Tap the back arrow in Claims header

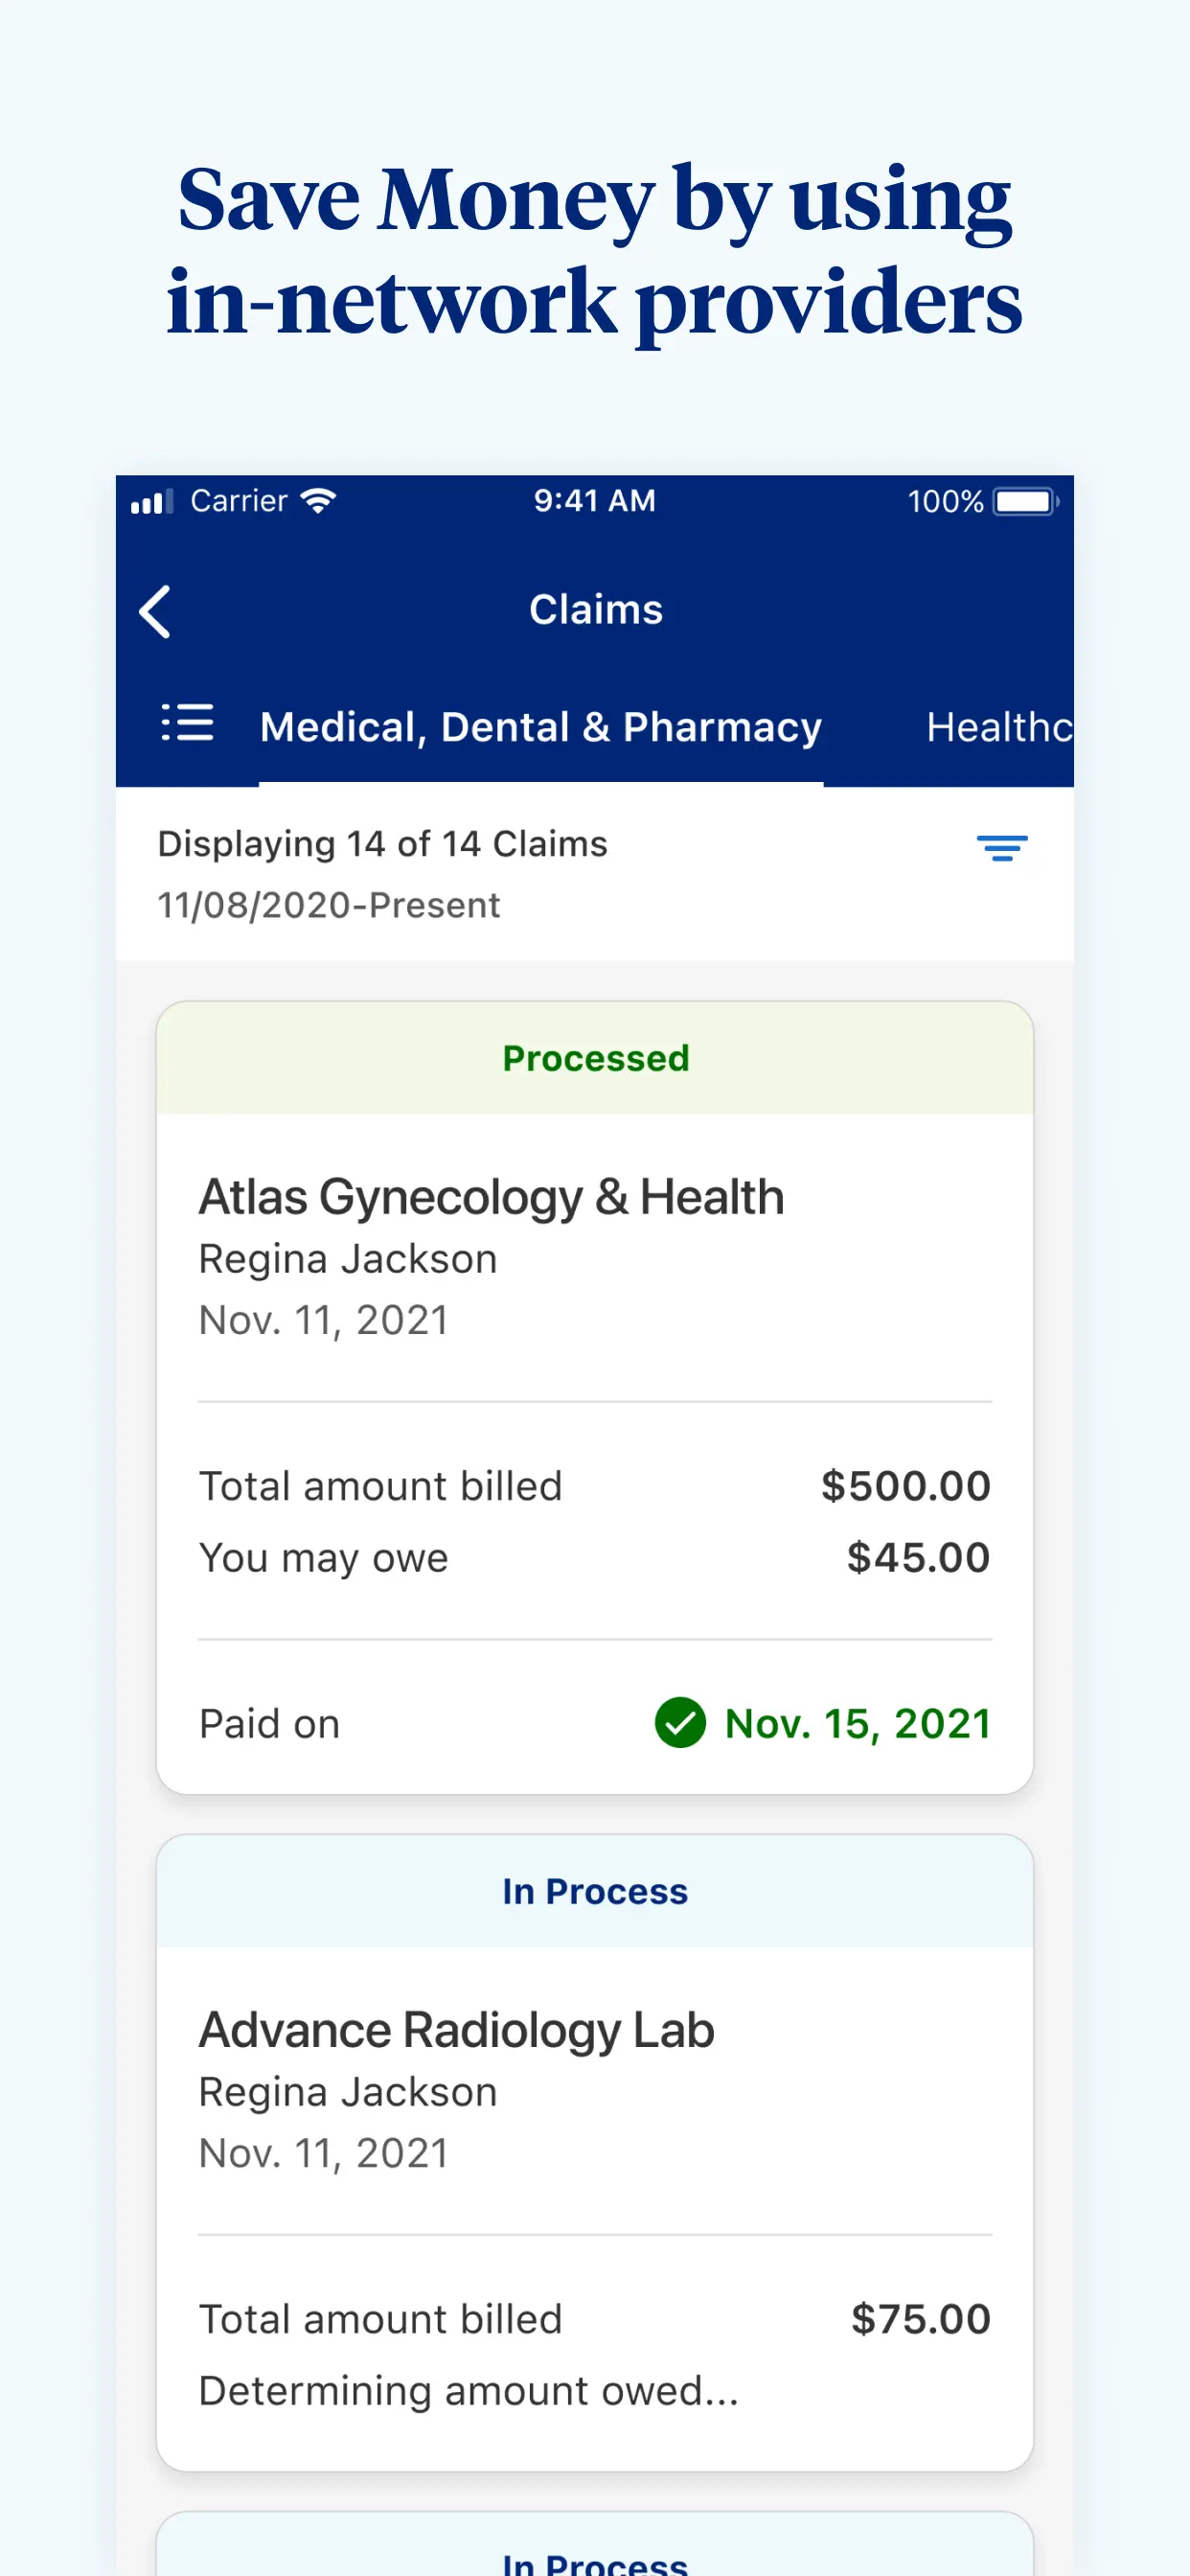click(156, 611)
